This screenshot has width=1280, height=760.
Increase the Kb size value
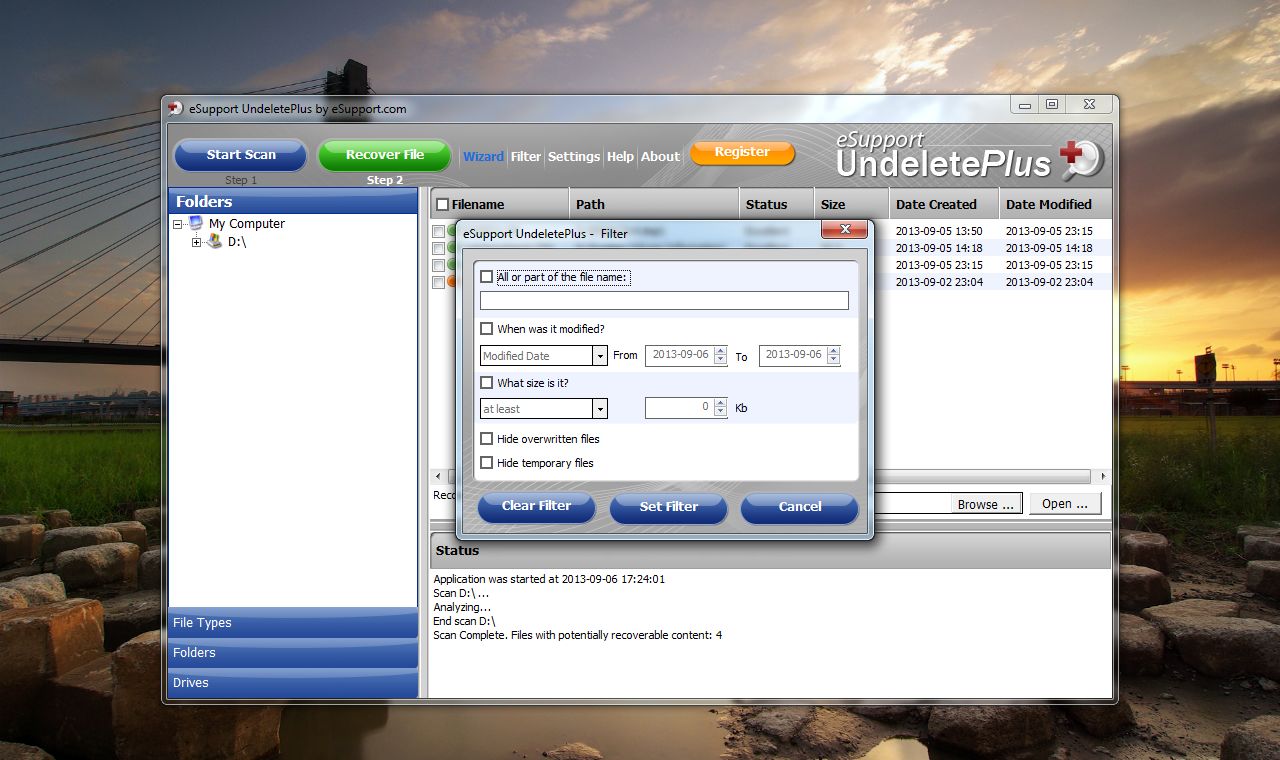point(720,403)
